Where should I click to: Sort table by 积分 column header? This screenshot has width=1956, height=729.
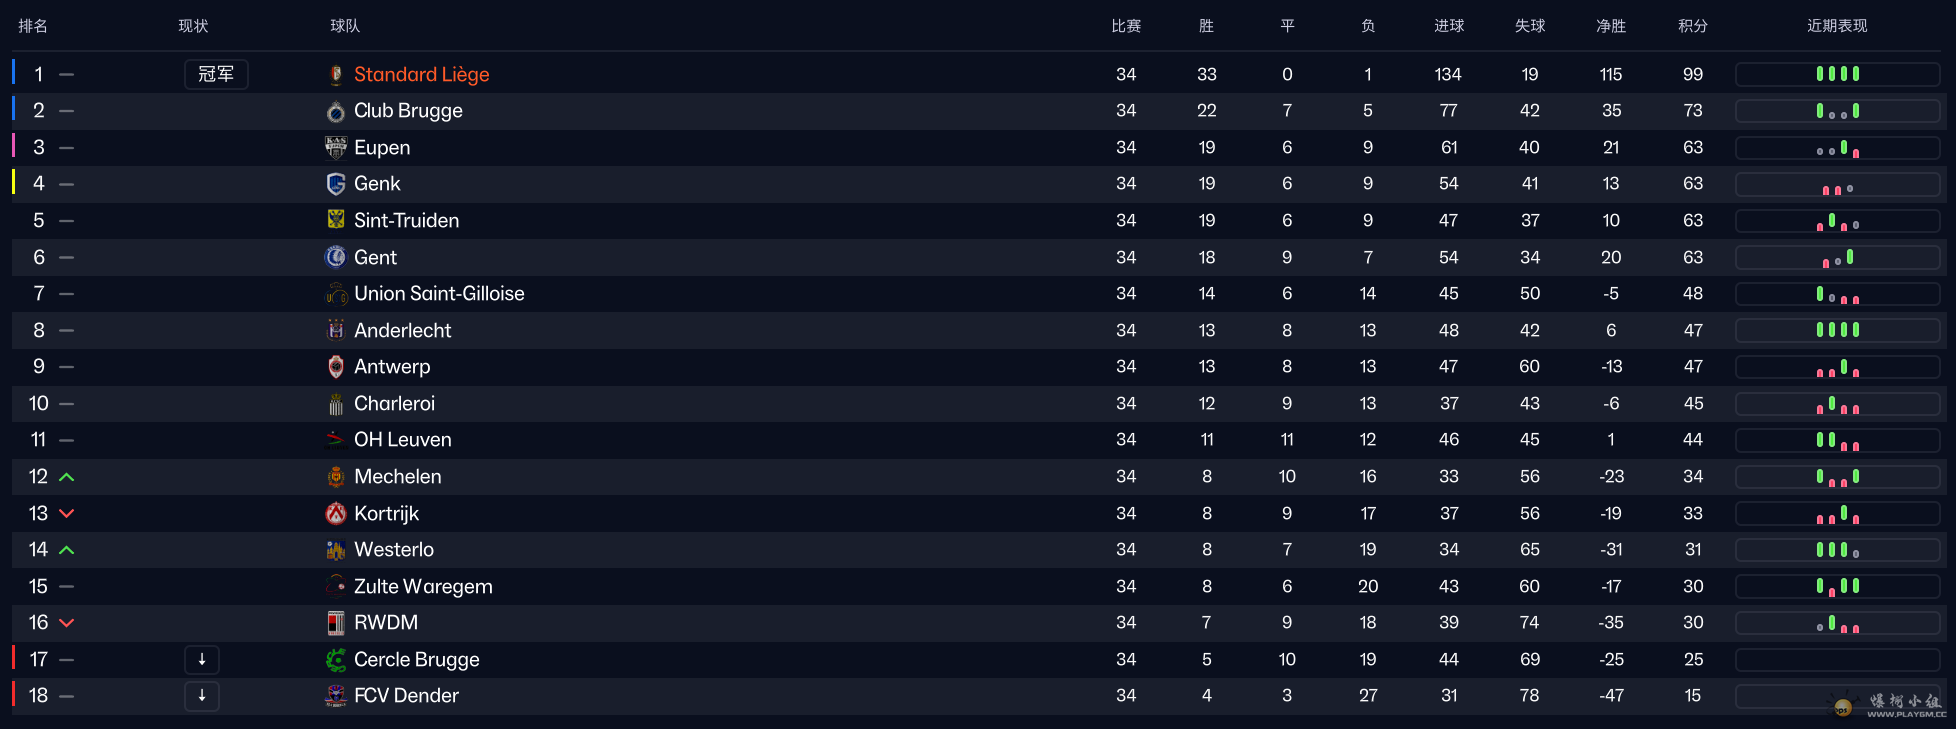[1692, 26]
